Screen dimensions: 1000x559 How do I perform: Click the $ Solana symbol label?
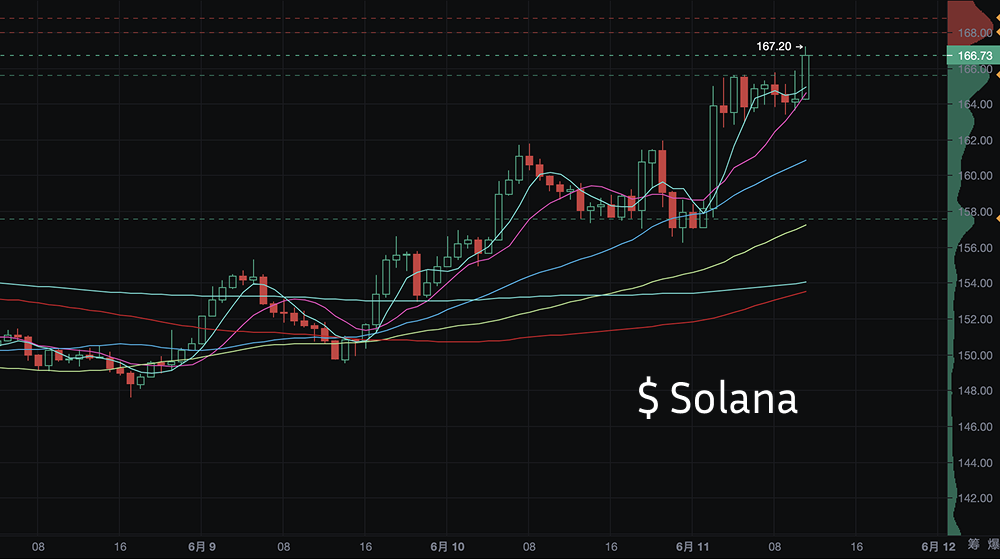[718, 398]
